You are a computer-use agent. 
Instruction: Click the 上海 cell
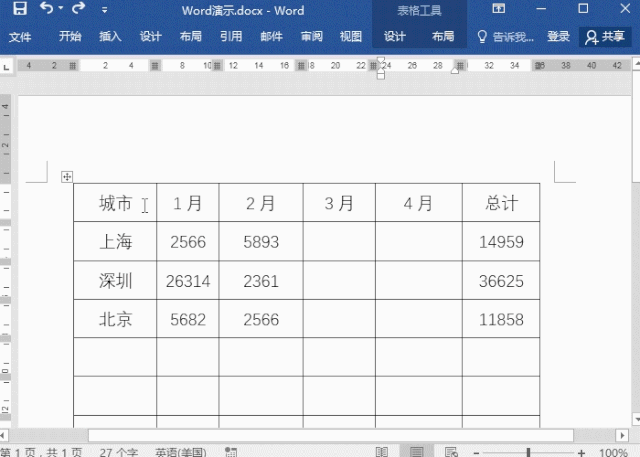point(115,242)
